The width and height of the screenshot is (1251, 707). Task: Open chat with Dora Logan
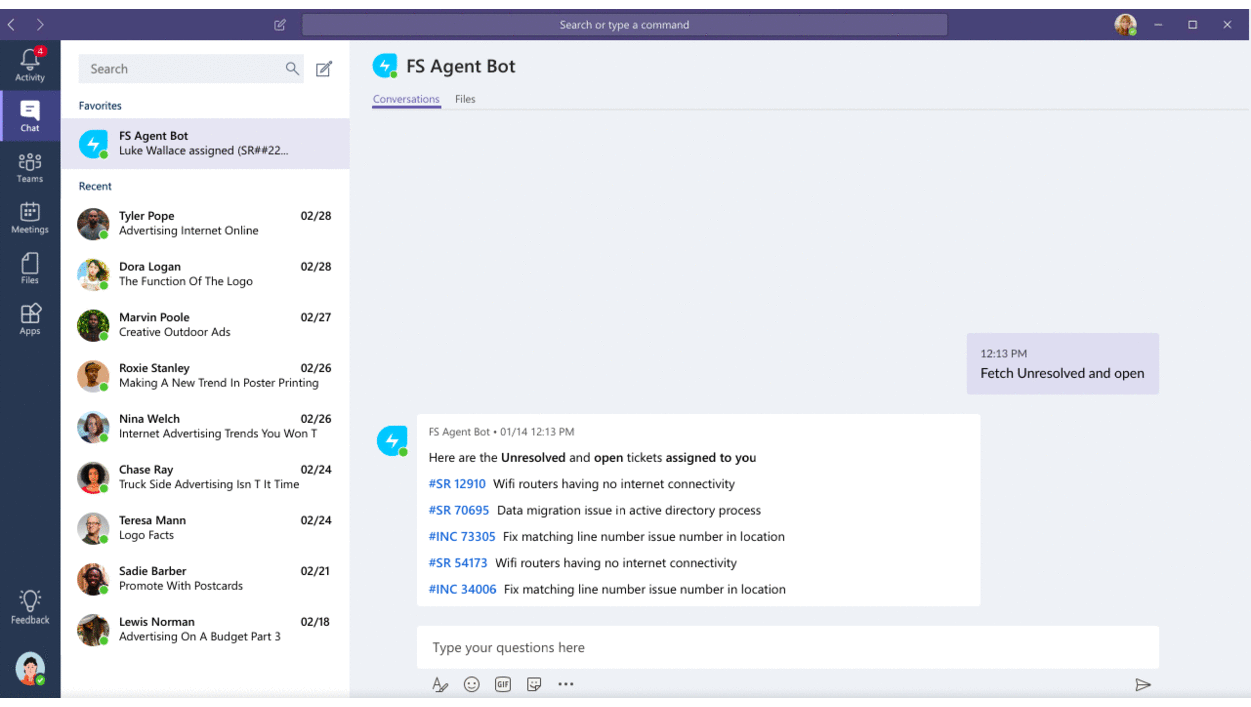click(205, 274)
